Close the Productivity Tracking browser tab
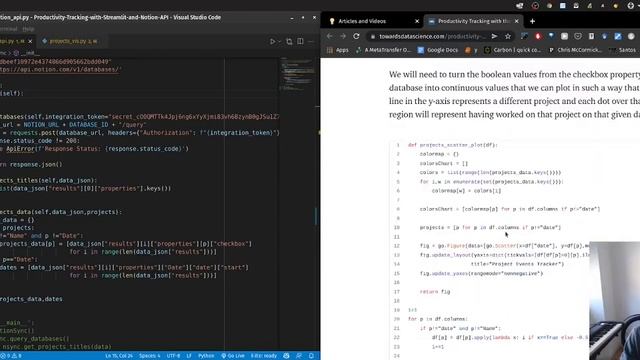The height and width of the screenshot is (360, 640). tap(516, 21)
